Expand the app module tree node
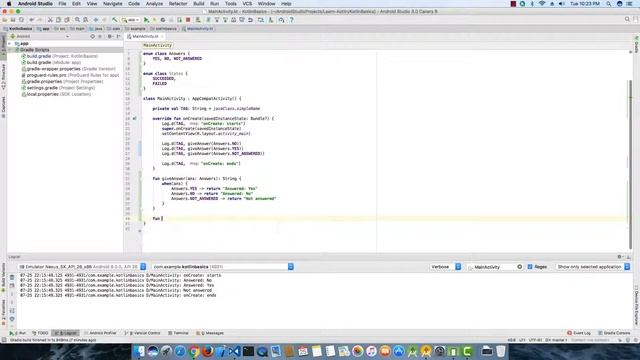640x360 pixels. click(10, 43)
